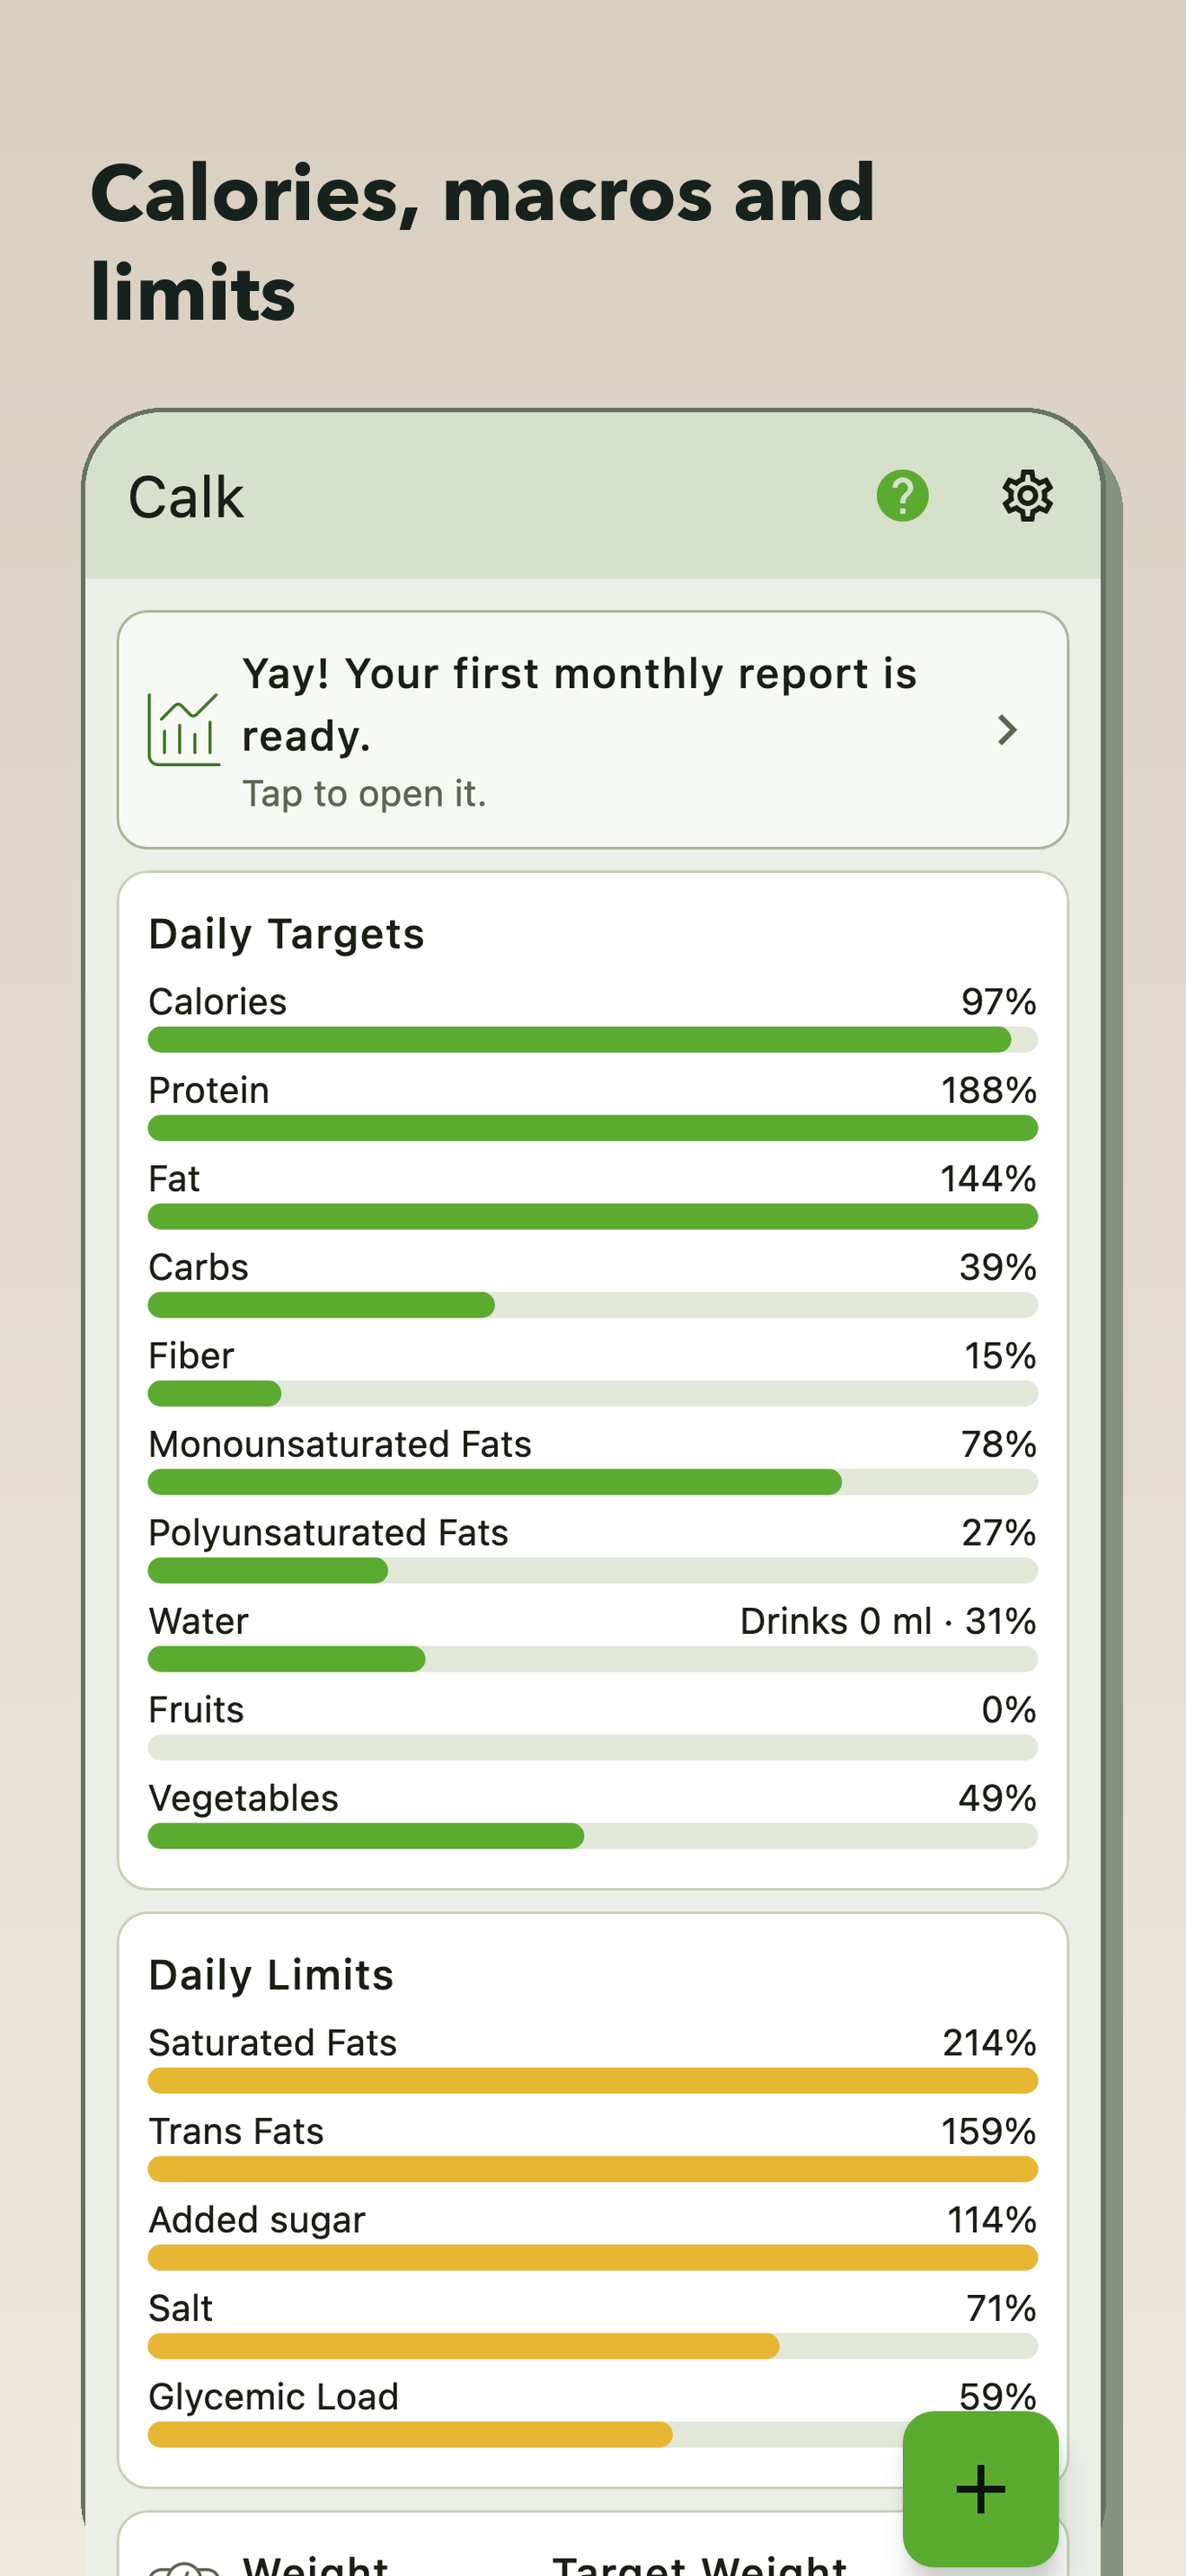Open the 'Yay! Your first monthly report' banner
This screenshot has width=1186, height=2576.
(593, 730)
